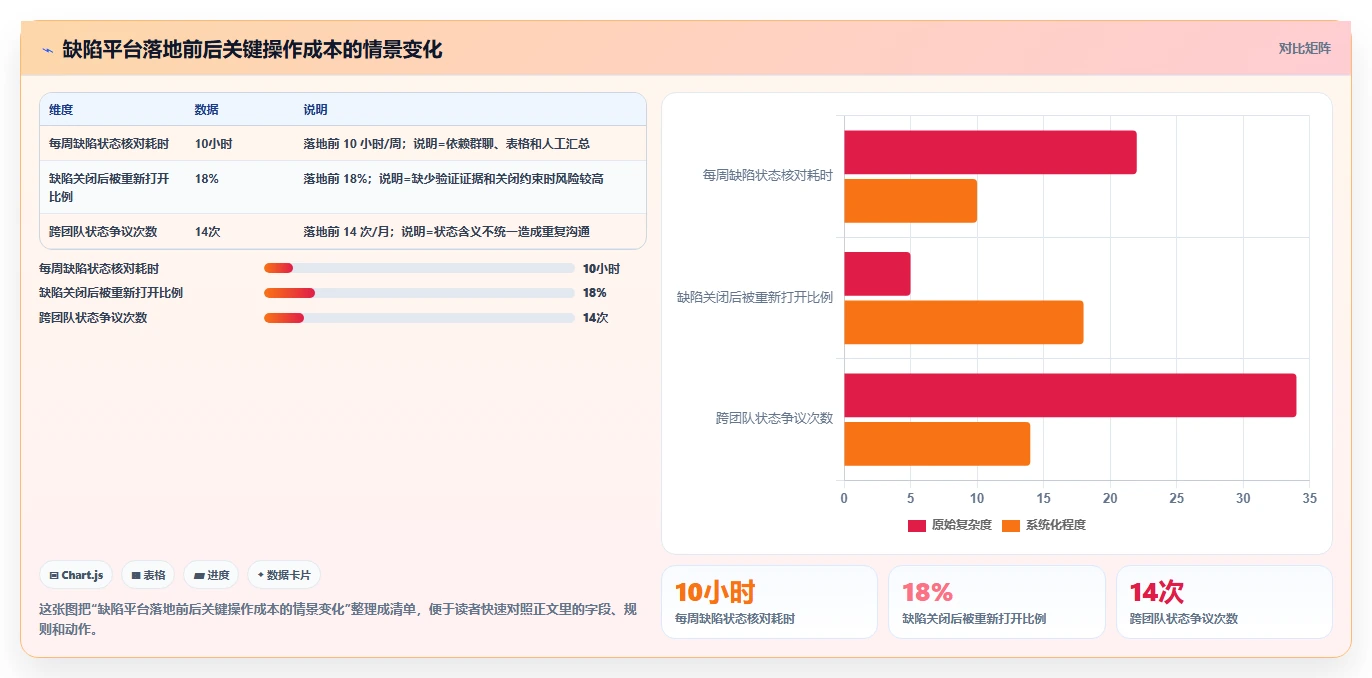Click the 18% value beside the progress bar
The height and width of the screenshot is (678, 1372).
(x=595, y=293)
